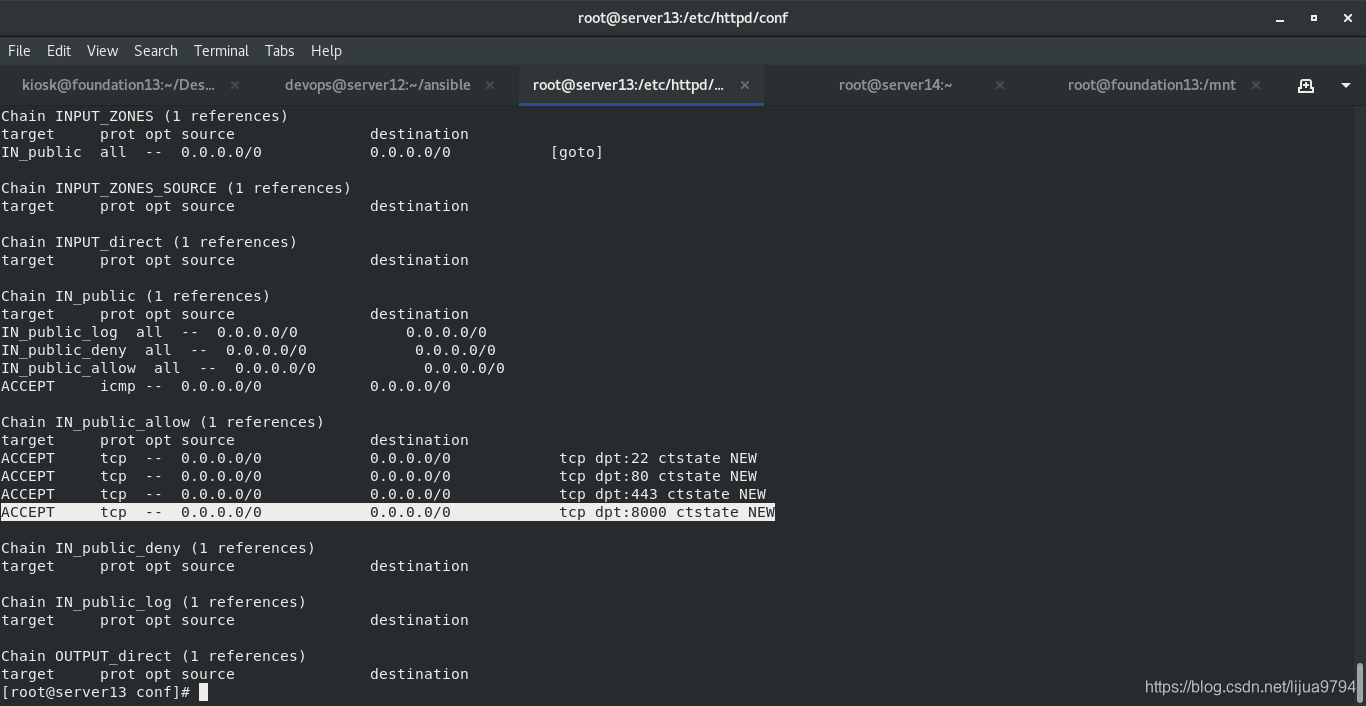This screenshot has height=706, width=1366.
Task: Close the root@server14 tab
Action: (x=999, y=85)
